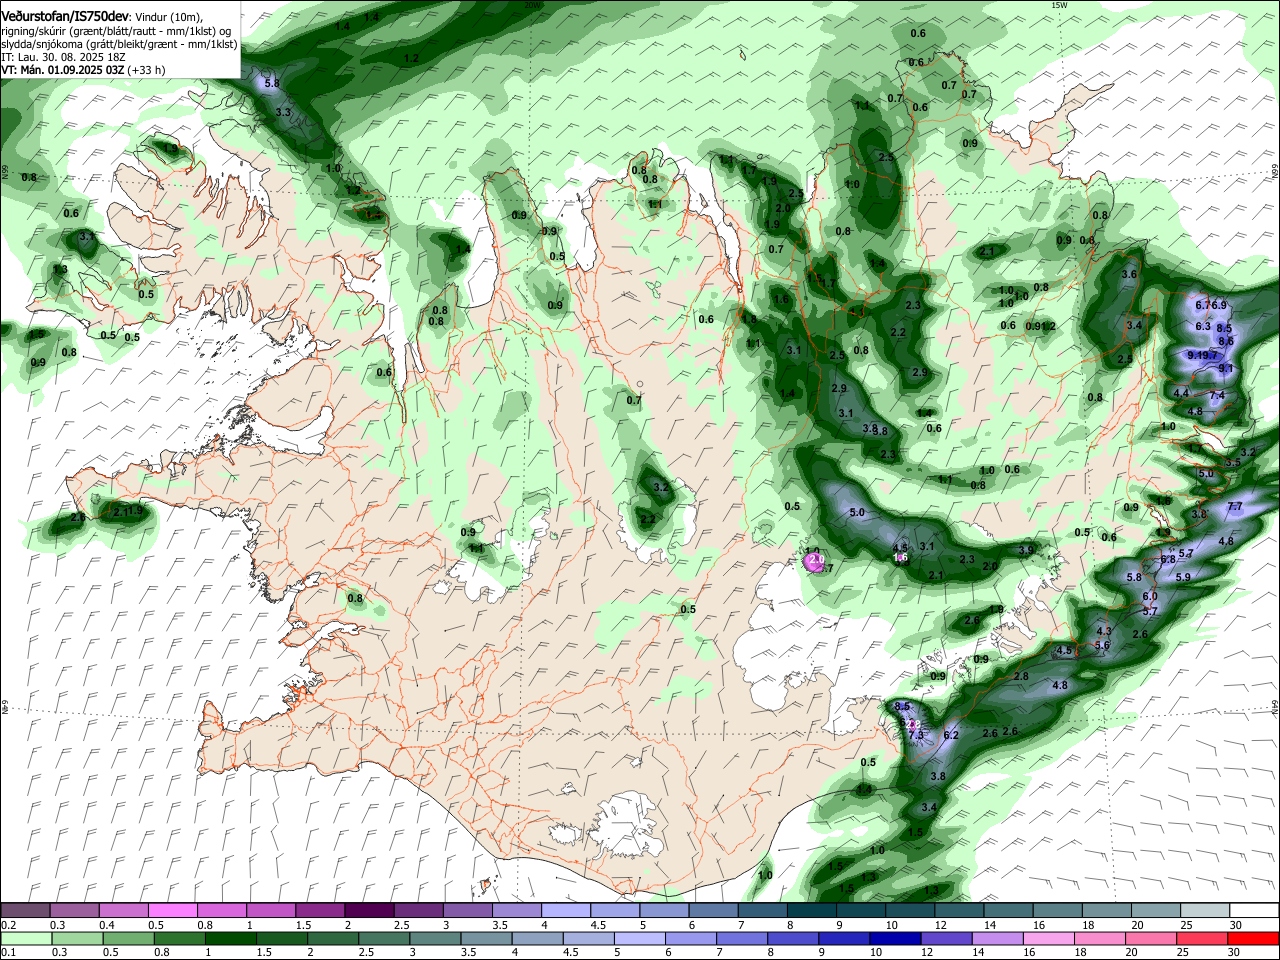Click the '0.1' label on the lower scale
The image size is (1280, 960).
7,952
